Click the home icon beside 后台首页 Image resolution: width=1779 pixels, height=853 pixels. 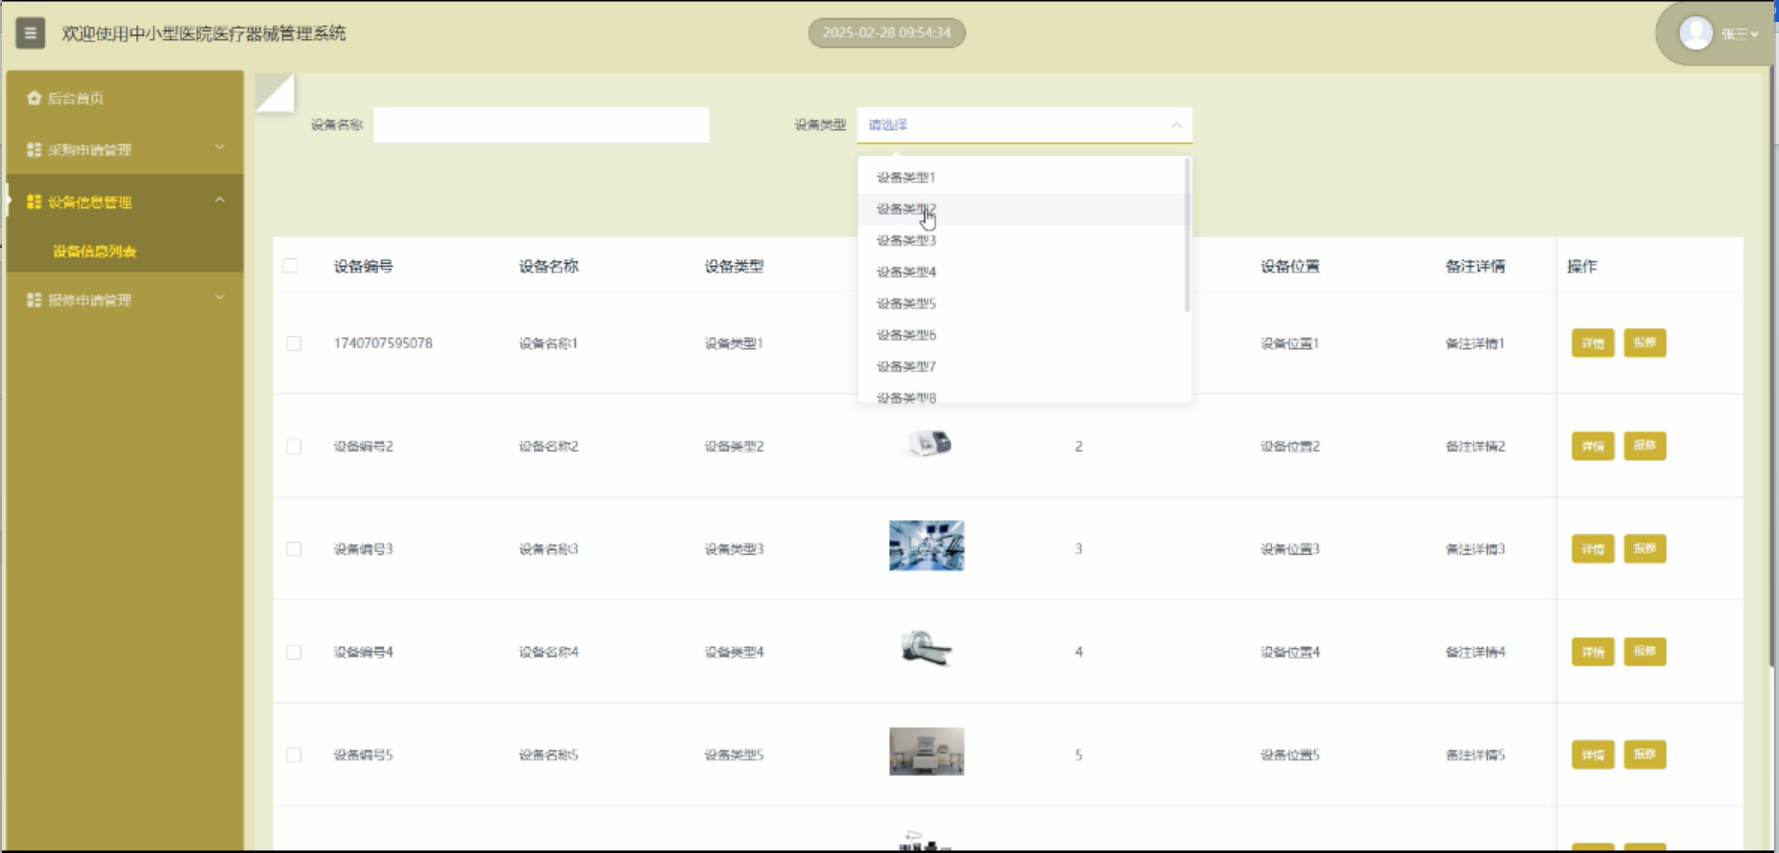34,98
